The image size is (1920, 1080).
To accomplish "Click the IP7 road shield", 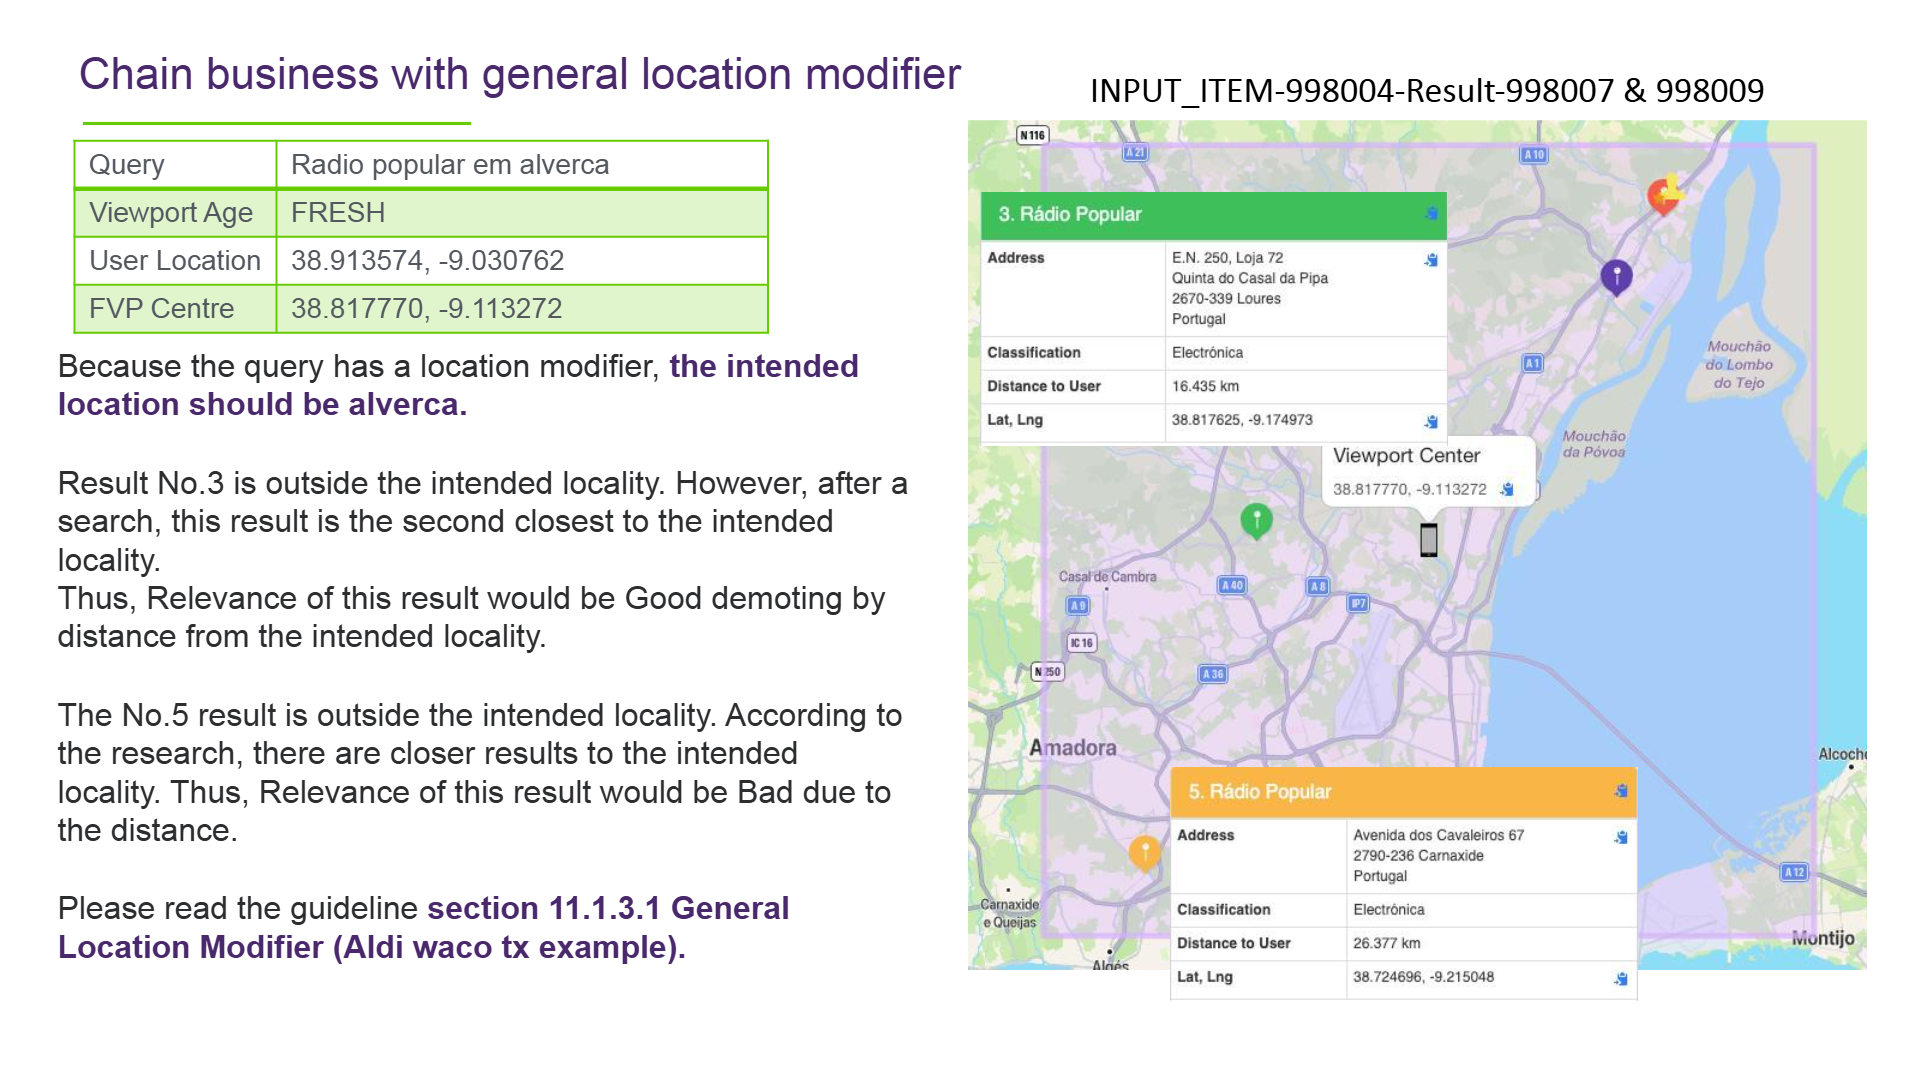I will tap(1358, 603).
